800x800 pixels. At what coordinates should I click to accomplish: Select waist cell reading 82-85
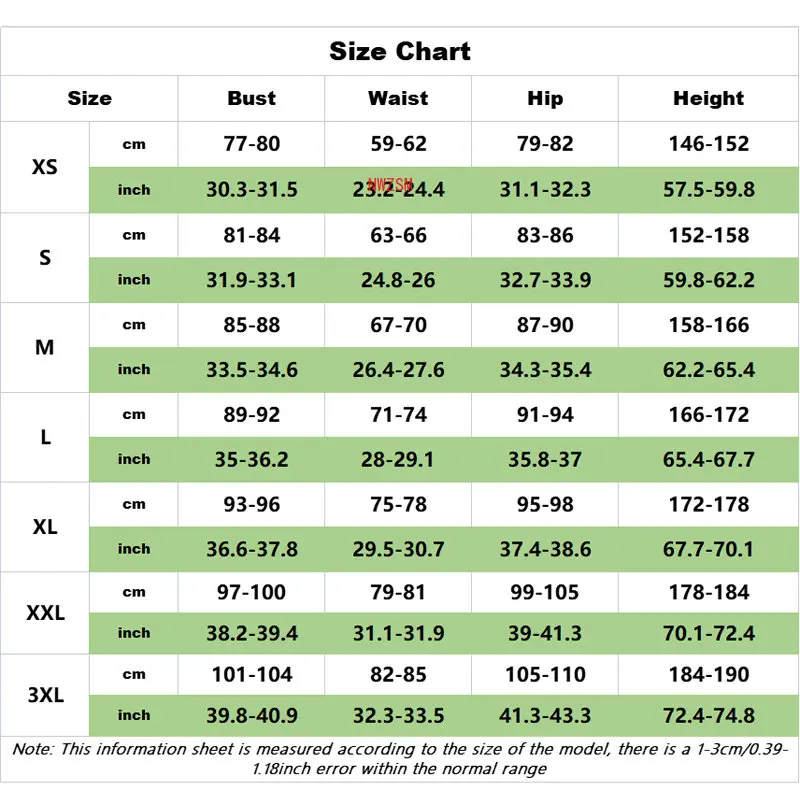tap(398, 674)
